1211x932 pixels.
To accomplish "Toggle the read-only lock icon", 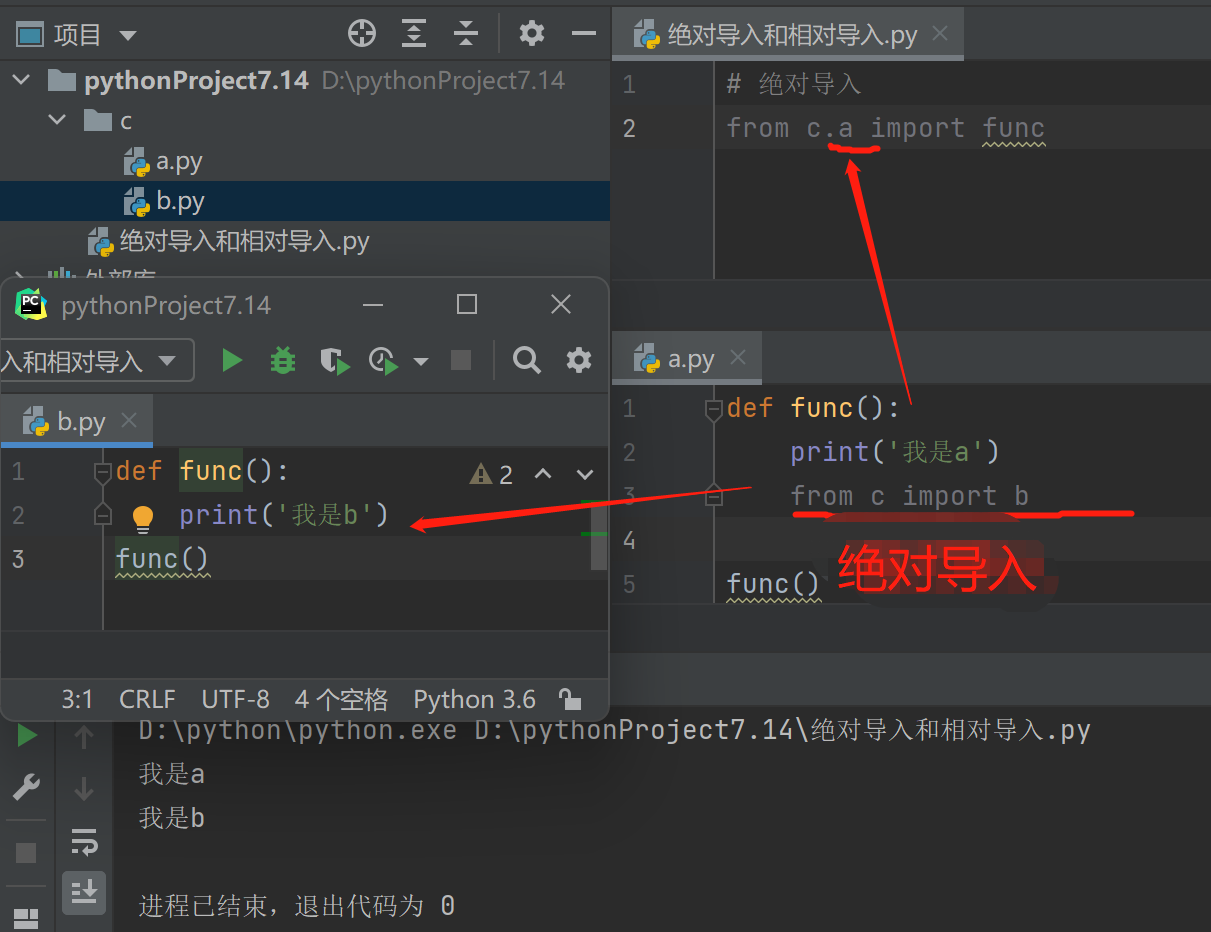I will [x=569, y=699].
